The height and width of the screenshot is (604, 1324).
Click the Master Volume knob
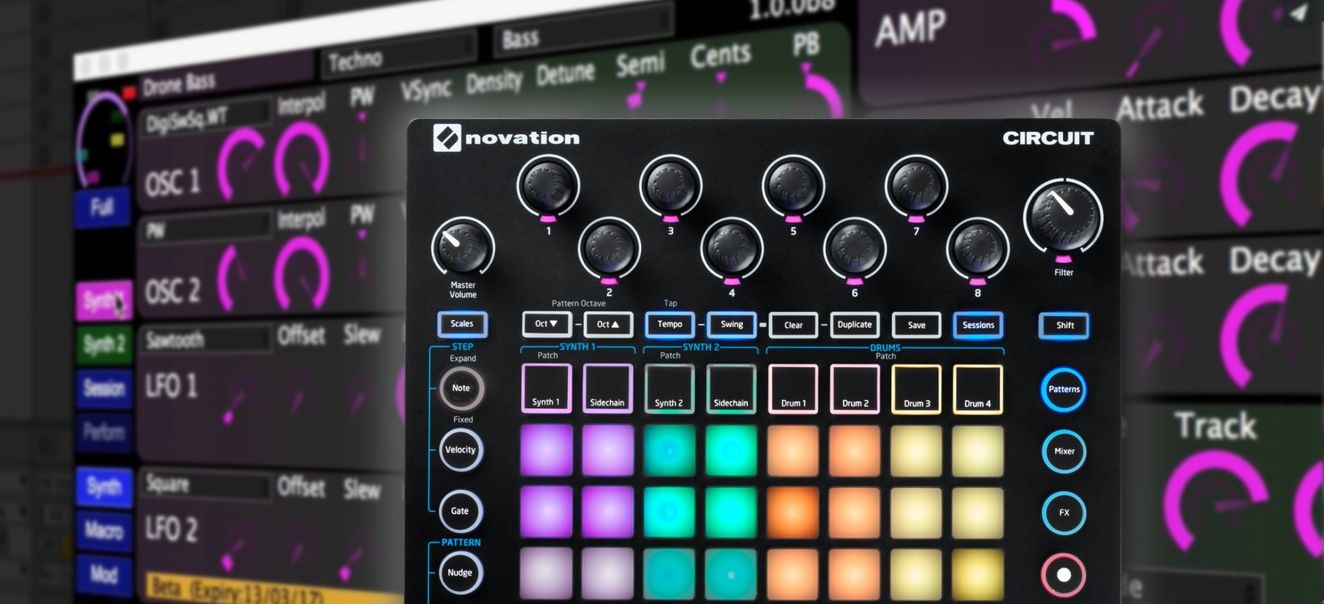pyautogui.click(x=462, y=249)
